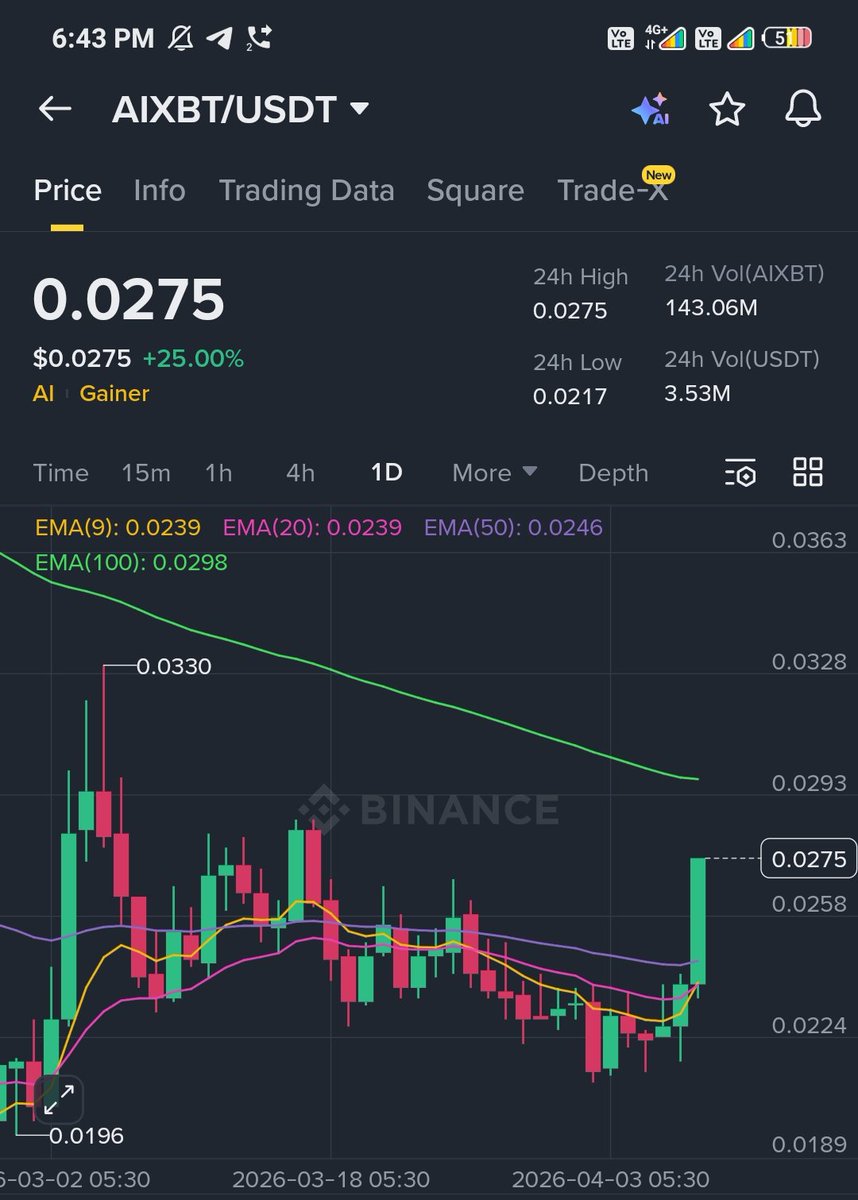Image resolution: width=858 pixels, height=1200 pixels.
Task: Tap the battery indicator in the status bar
Action: click(x=786, y=36)
